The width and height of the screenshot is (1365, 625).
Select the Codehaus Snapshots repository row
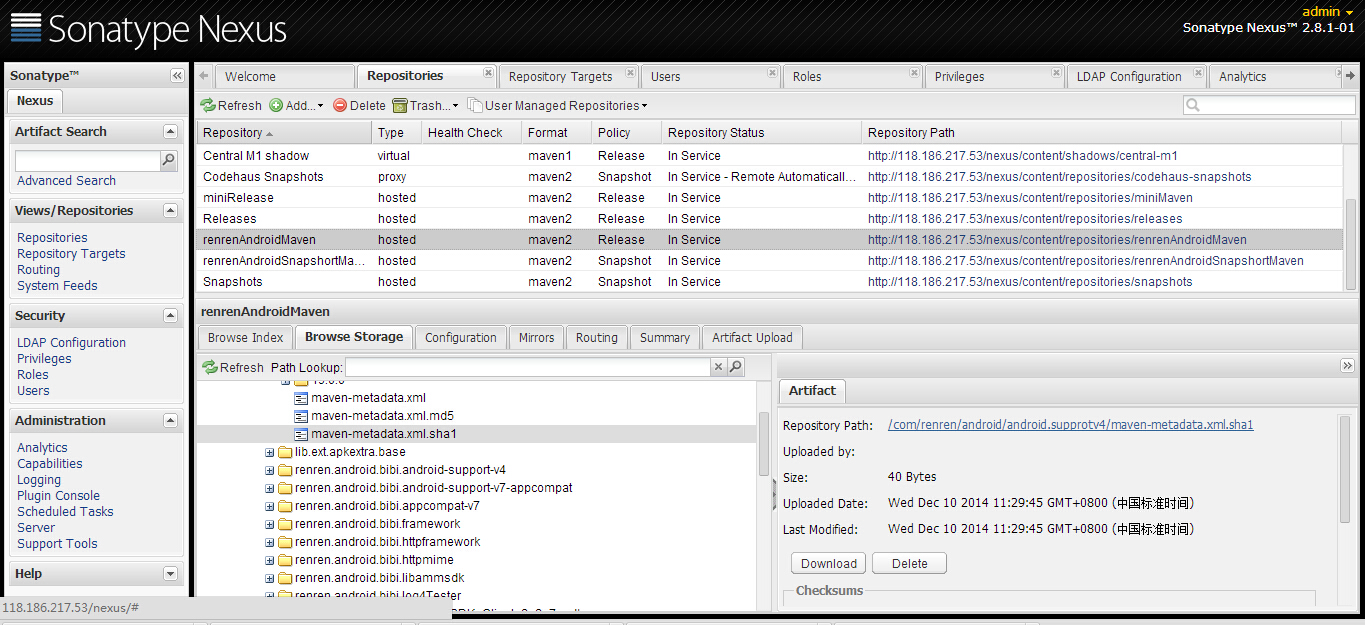[770, 177]
